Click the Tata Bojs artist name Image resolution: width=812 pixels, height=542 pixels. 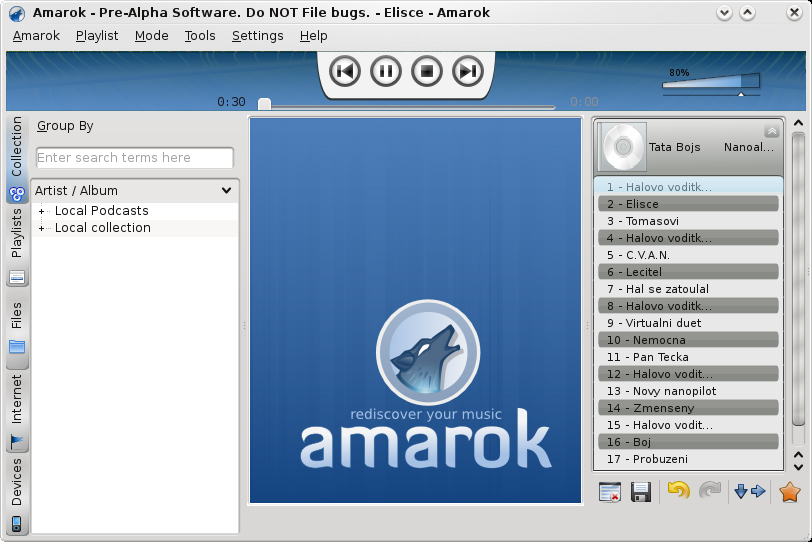pyautogui.click(x=675, y=147)
